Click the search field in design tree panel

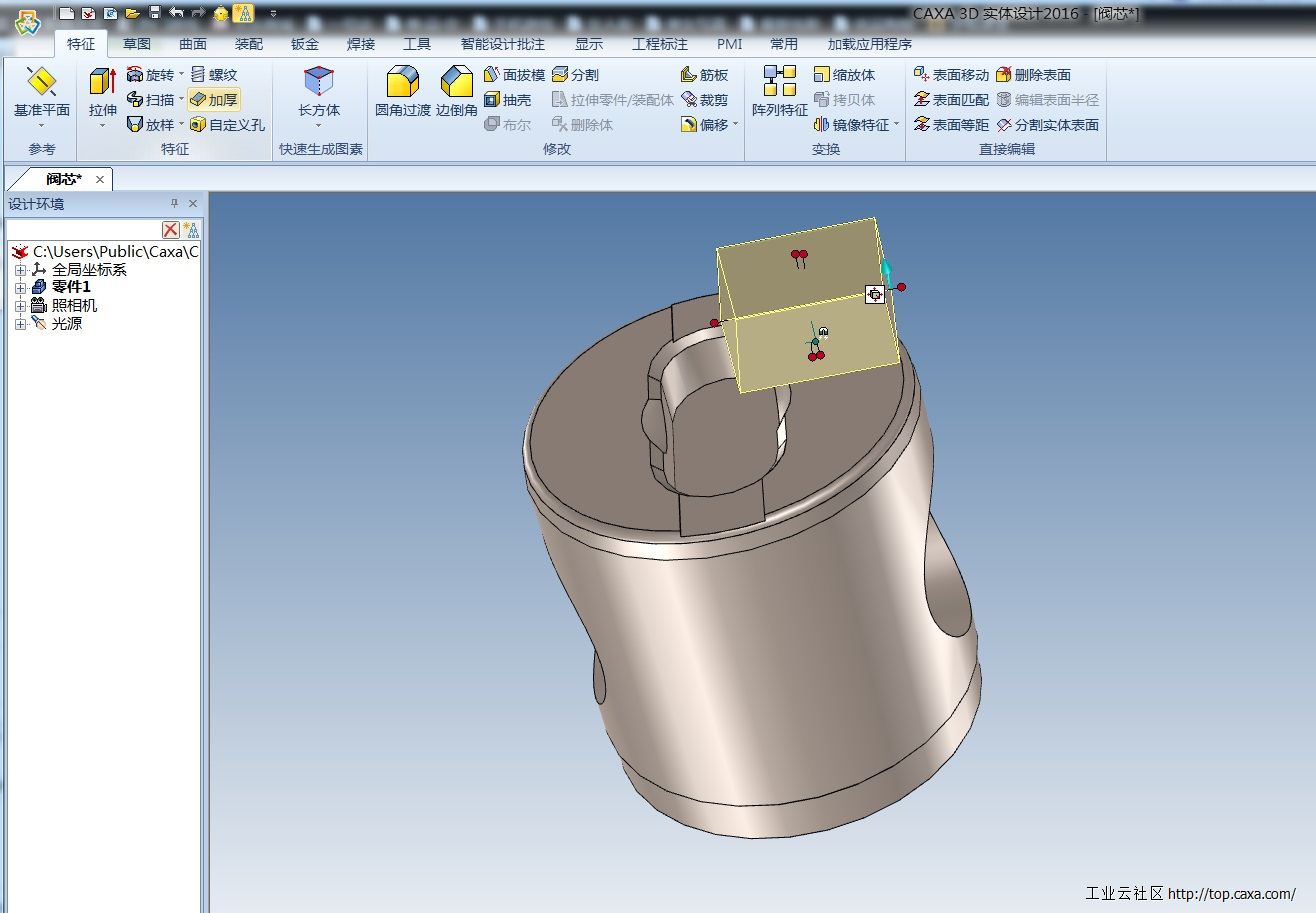click(84, 230)
